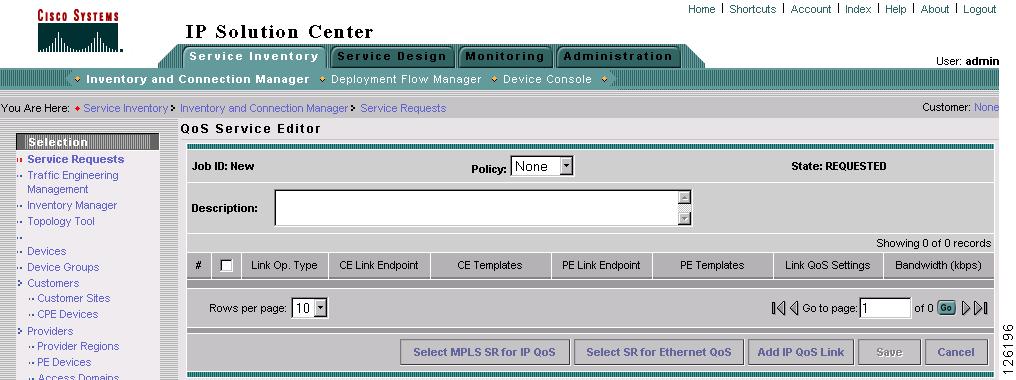Go to previous page arrow icon
1016x380 pixels.
(794, 308)
